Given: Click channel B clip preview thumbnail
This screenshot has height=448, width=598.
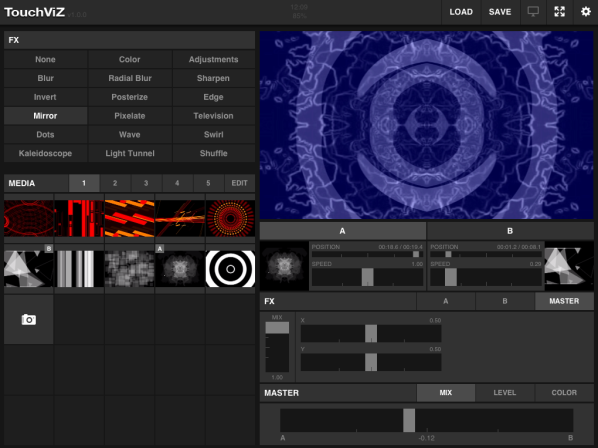Looking at the screenshot, I should 569,266.
